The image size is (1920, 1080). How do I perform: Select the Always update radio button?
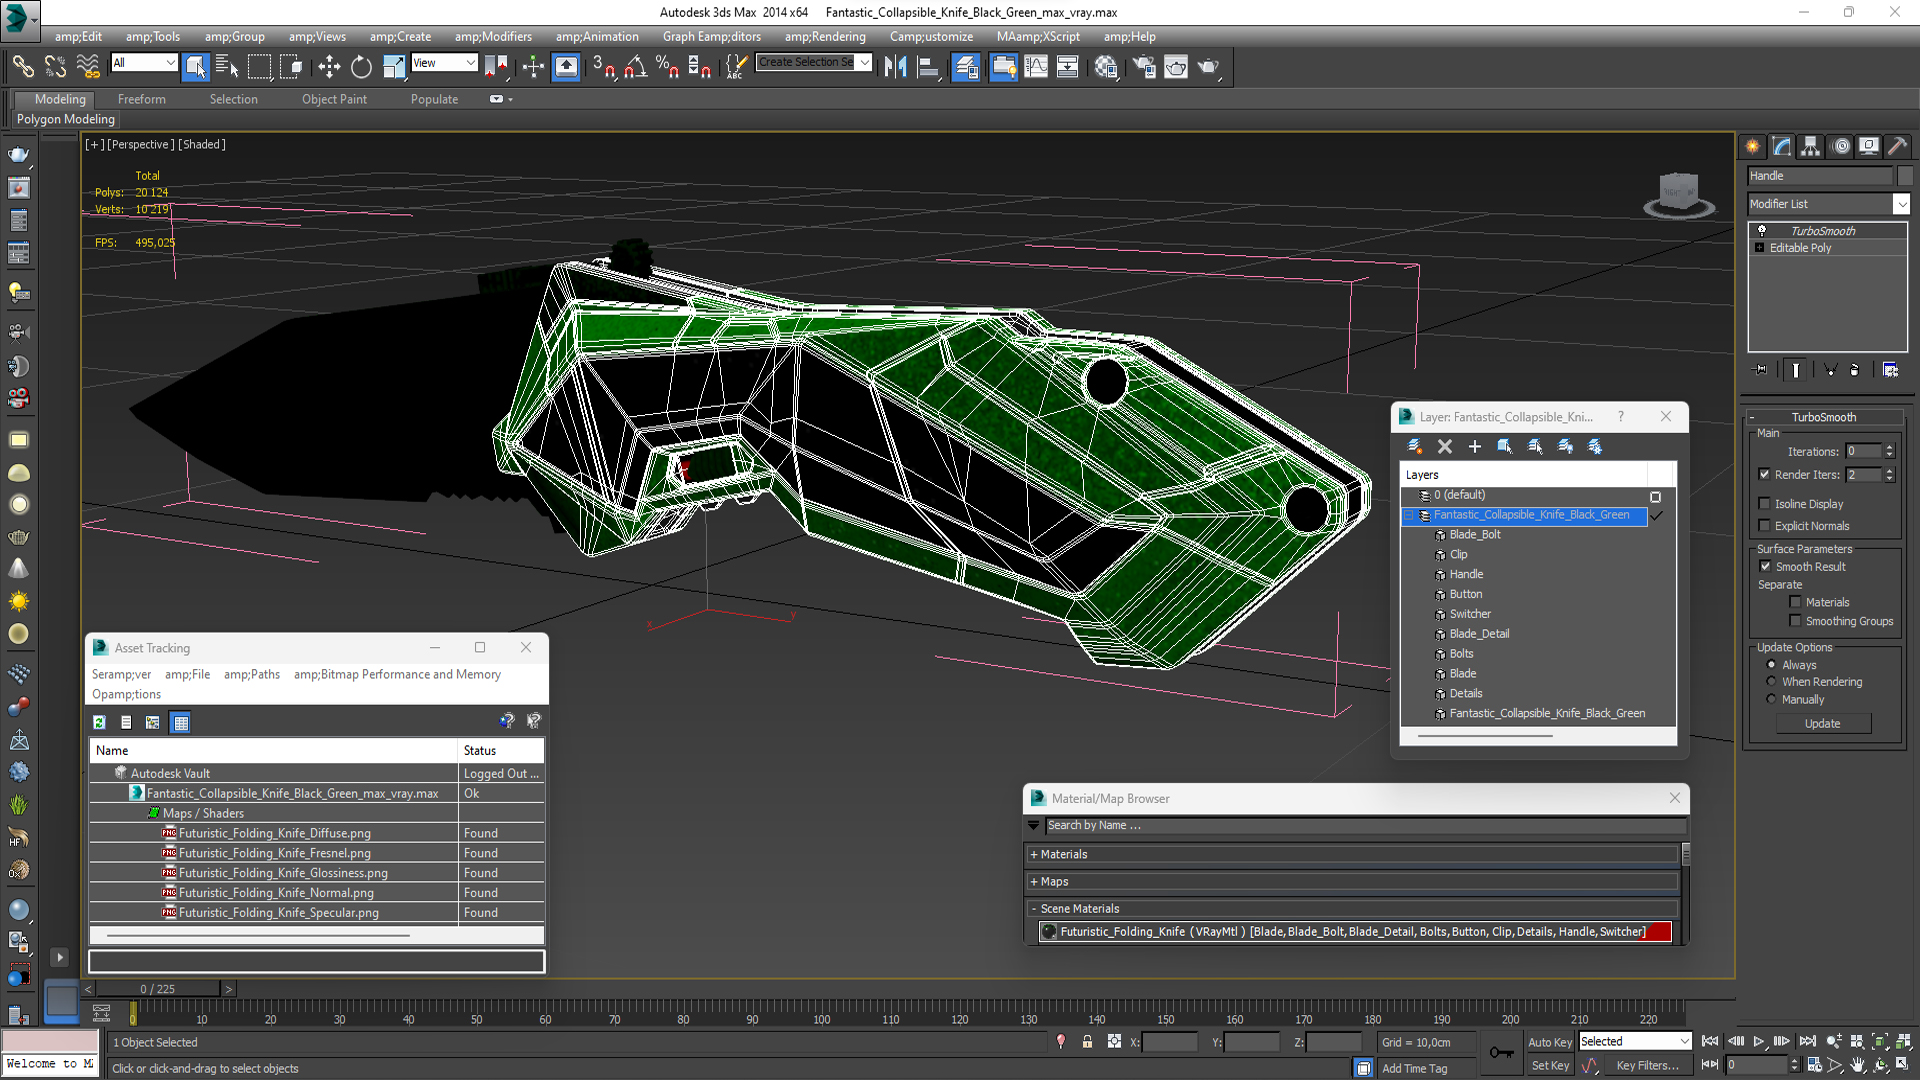pyautogui.click(x=1771, y=664)
